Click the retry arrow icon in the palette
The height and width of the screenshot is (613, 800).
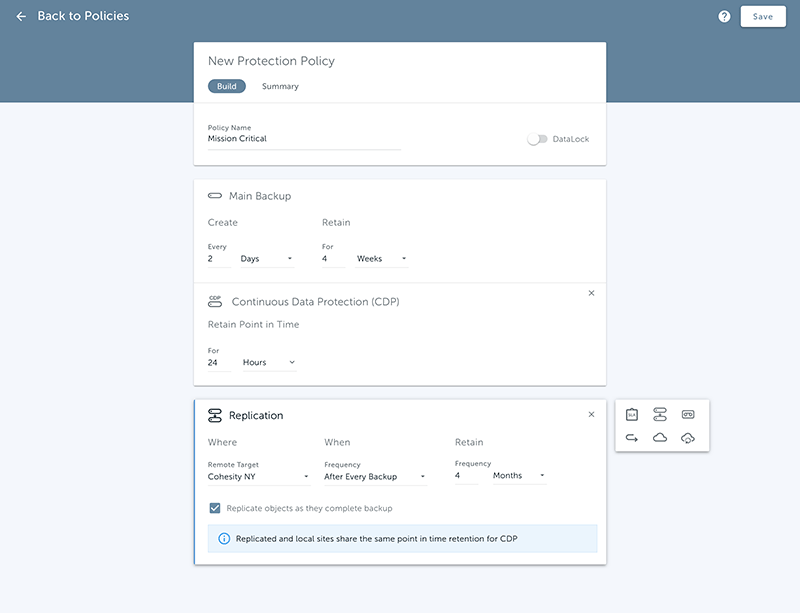pyautogui.click(x=632, y=438)
